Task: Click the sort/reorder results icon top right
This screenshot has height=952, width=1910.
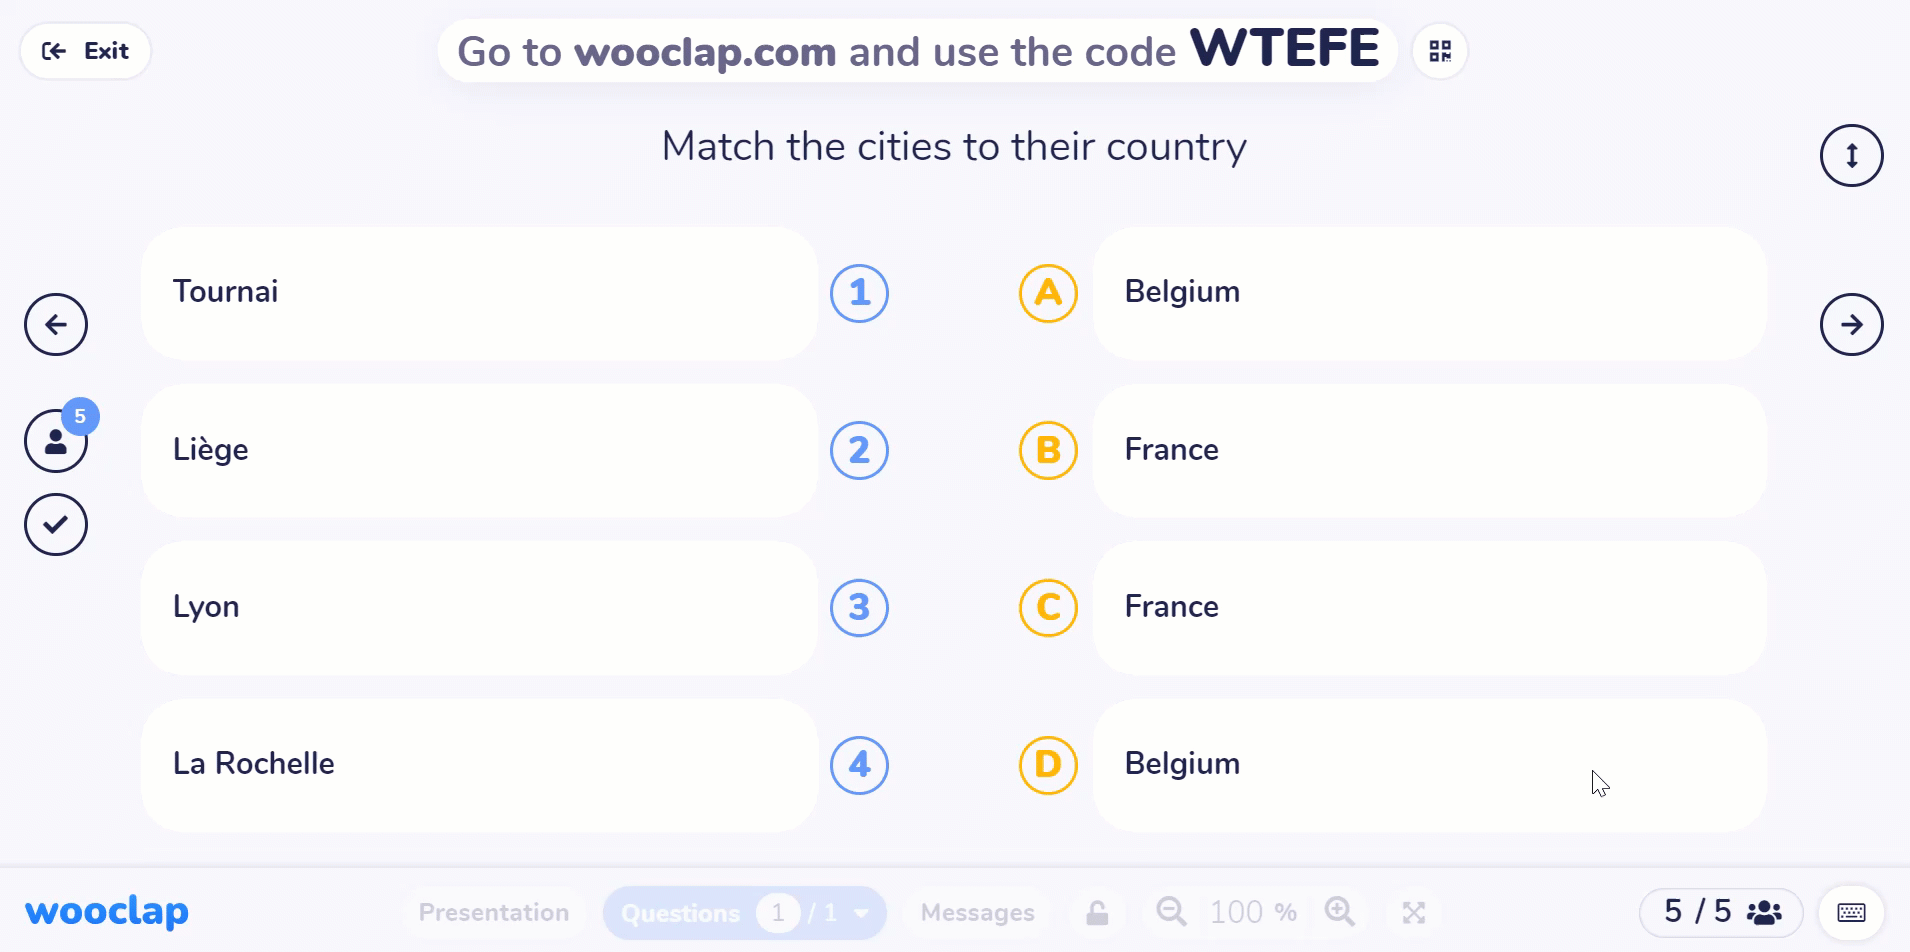Action: coord(1851,156)
